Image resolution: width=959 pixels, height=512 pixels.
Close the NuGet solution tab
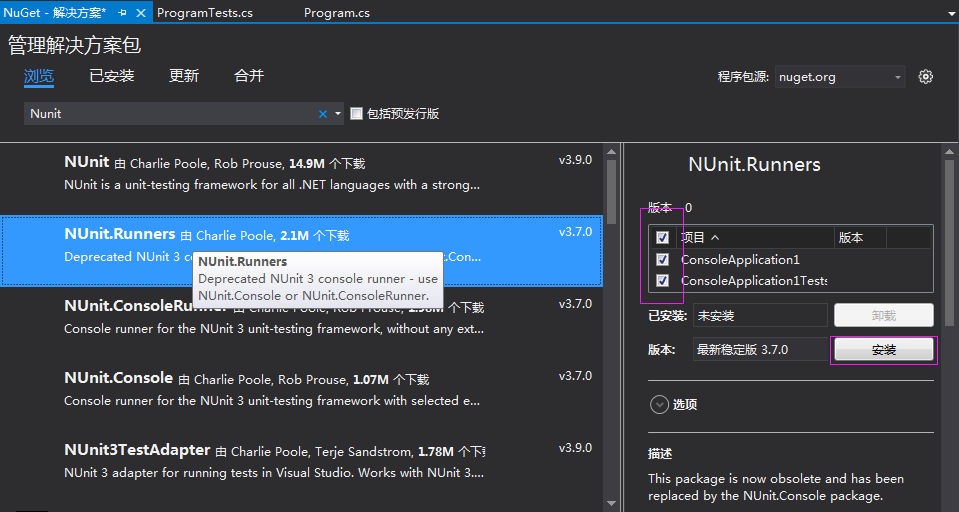tap(141, 13)
